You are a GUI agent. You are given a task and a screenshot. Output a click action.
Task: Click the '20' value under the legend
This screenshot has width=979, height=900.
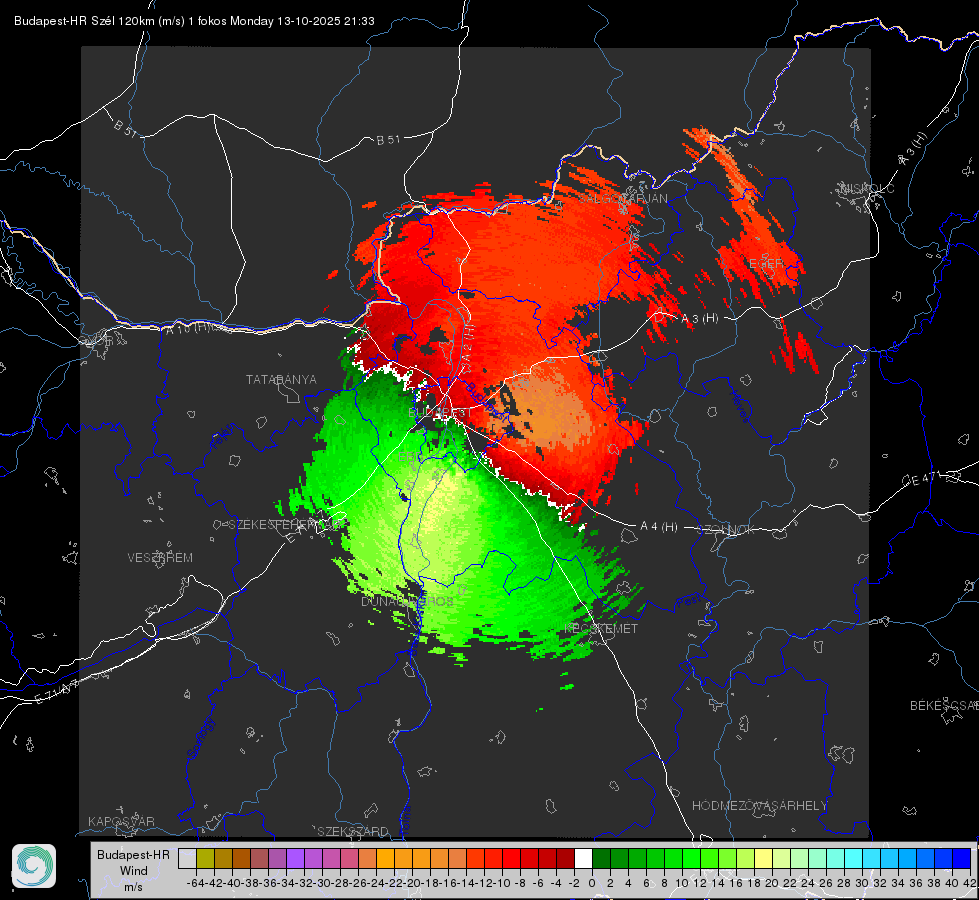click(x=772, y=883)
